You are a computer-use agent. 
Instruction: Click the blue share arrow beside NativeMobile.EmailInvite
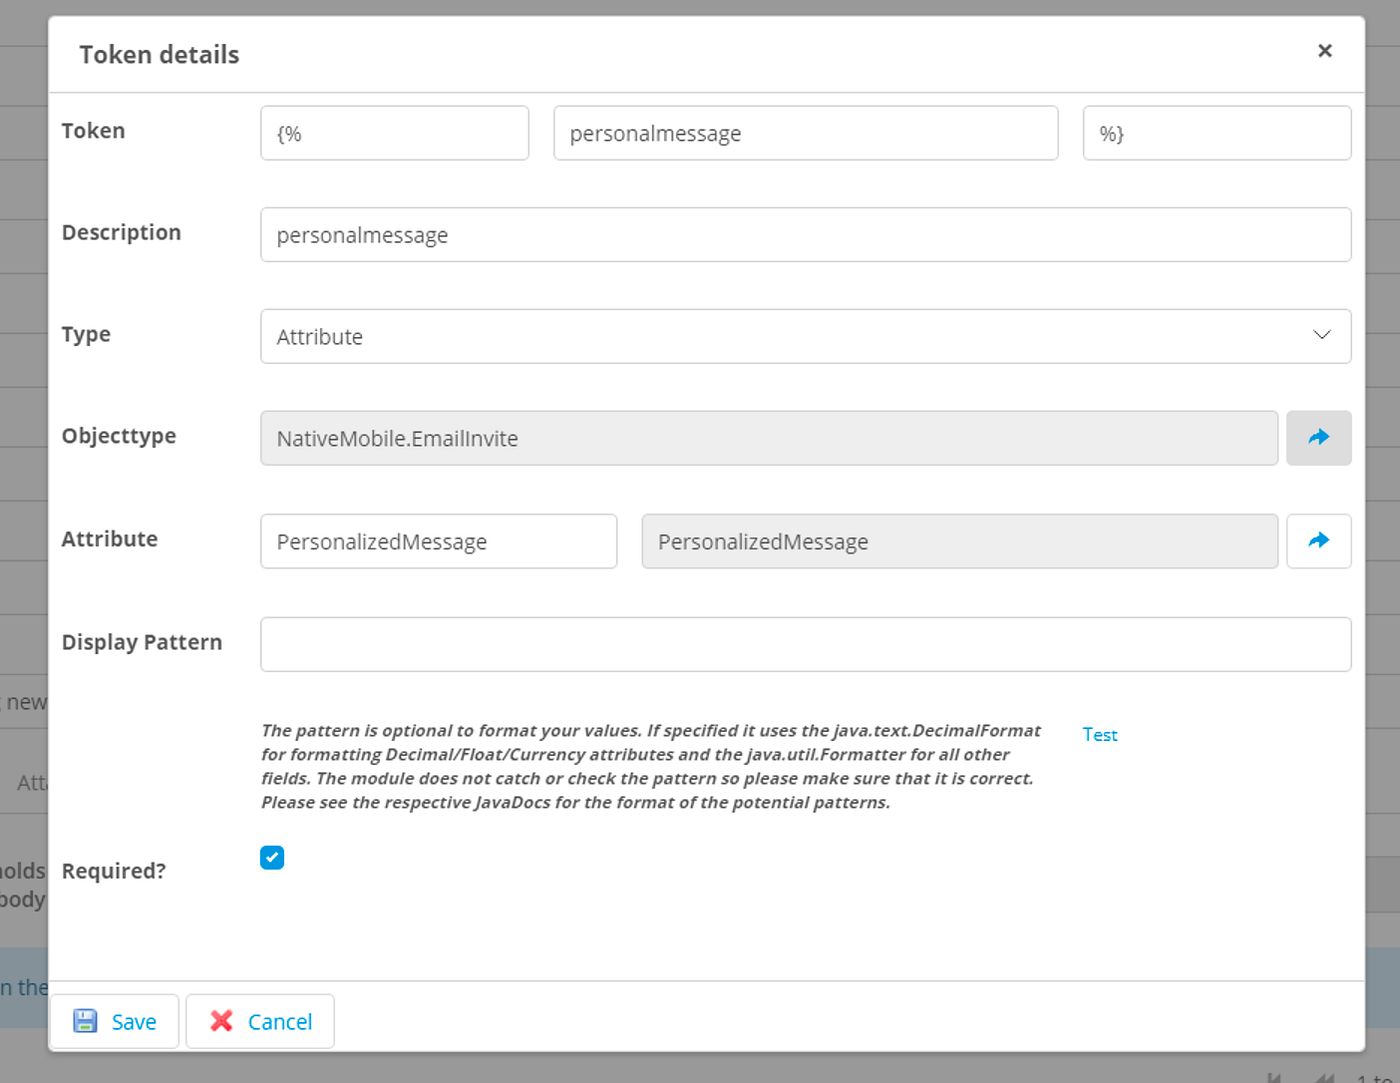coord(1319,438)
